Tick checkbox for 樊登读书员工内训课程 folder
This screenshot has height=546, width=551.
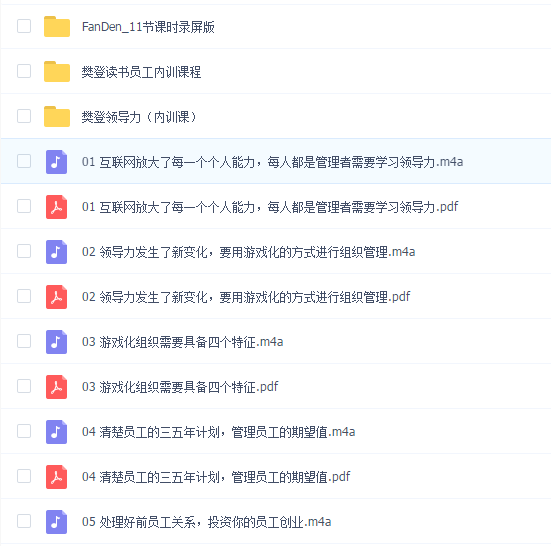(24, 71)
